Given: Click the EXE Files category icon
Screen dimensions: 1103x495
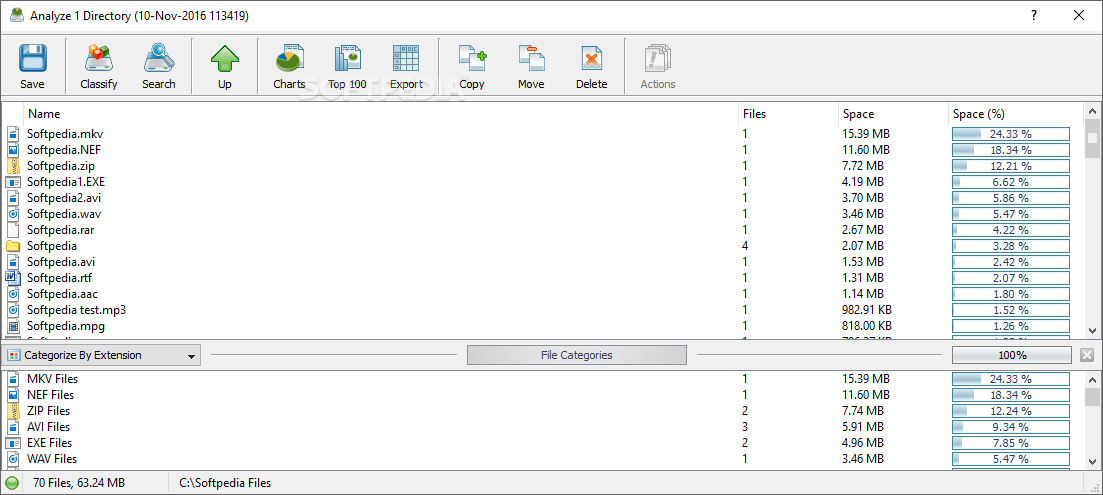Looking at the screenshot, I should [13, 443].
